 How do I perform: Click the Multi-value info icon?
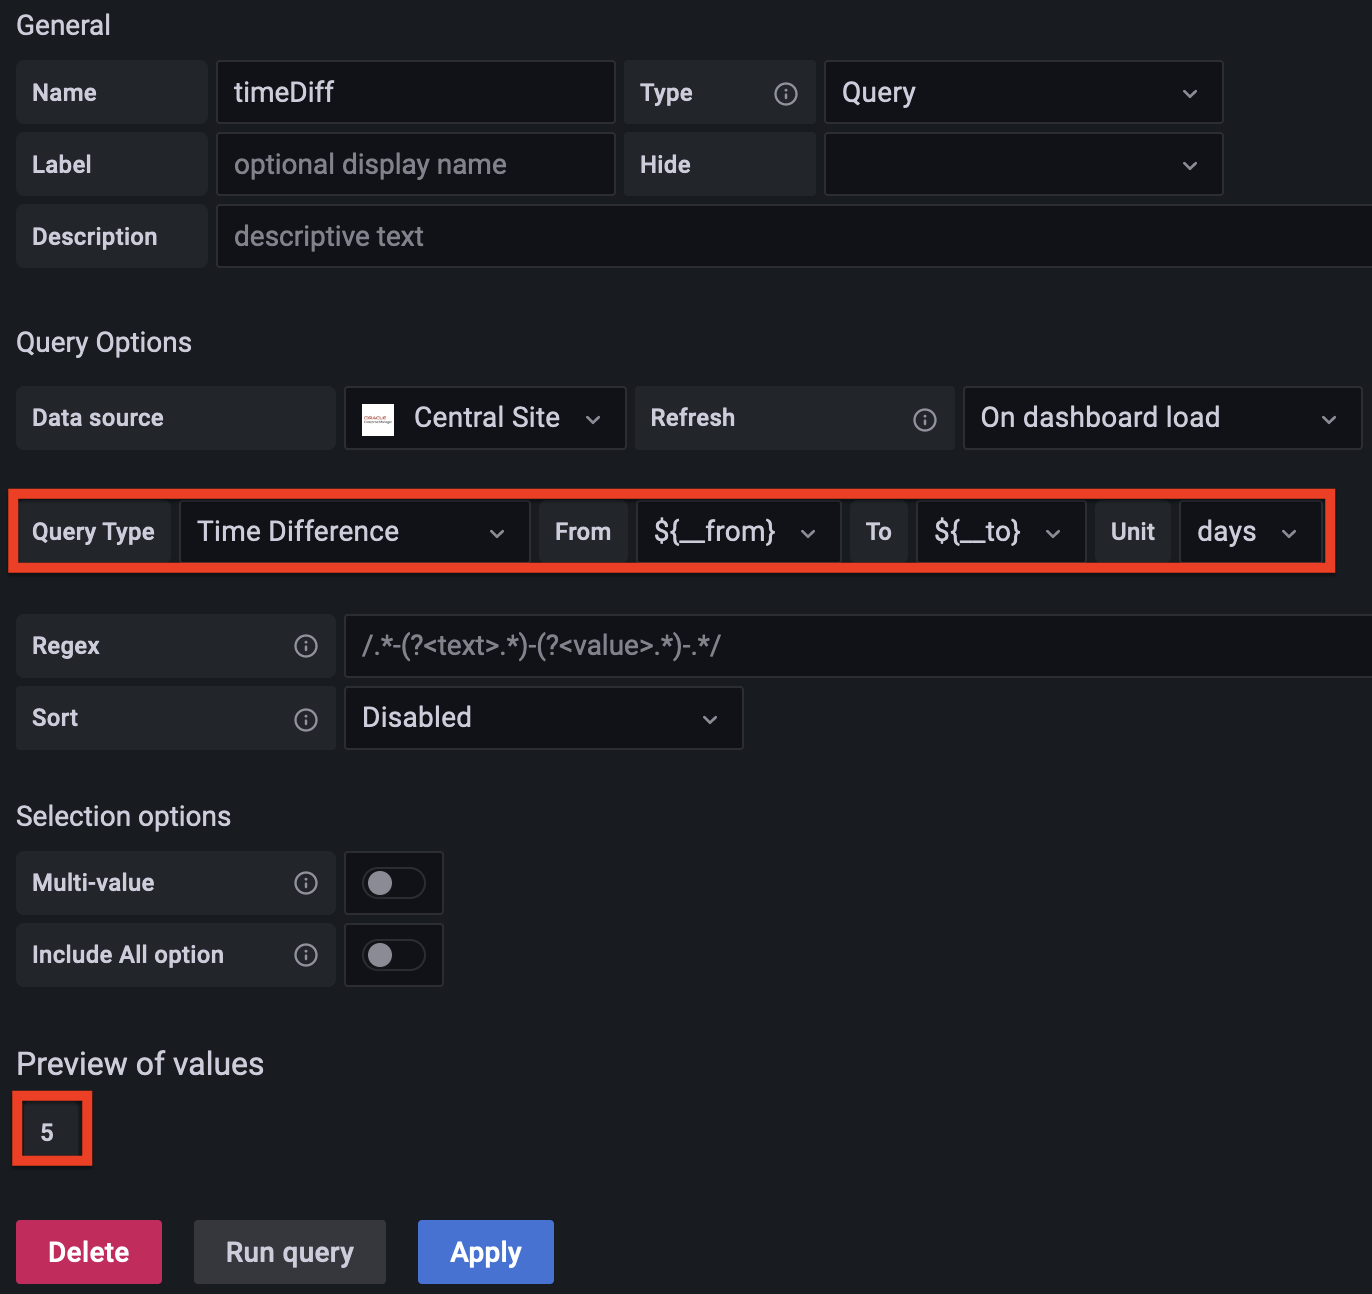(306, 883)
